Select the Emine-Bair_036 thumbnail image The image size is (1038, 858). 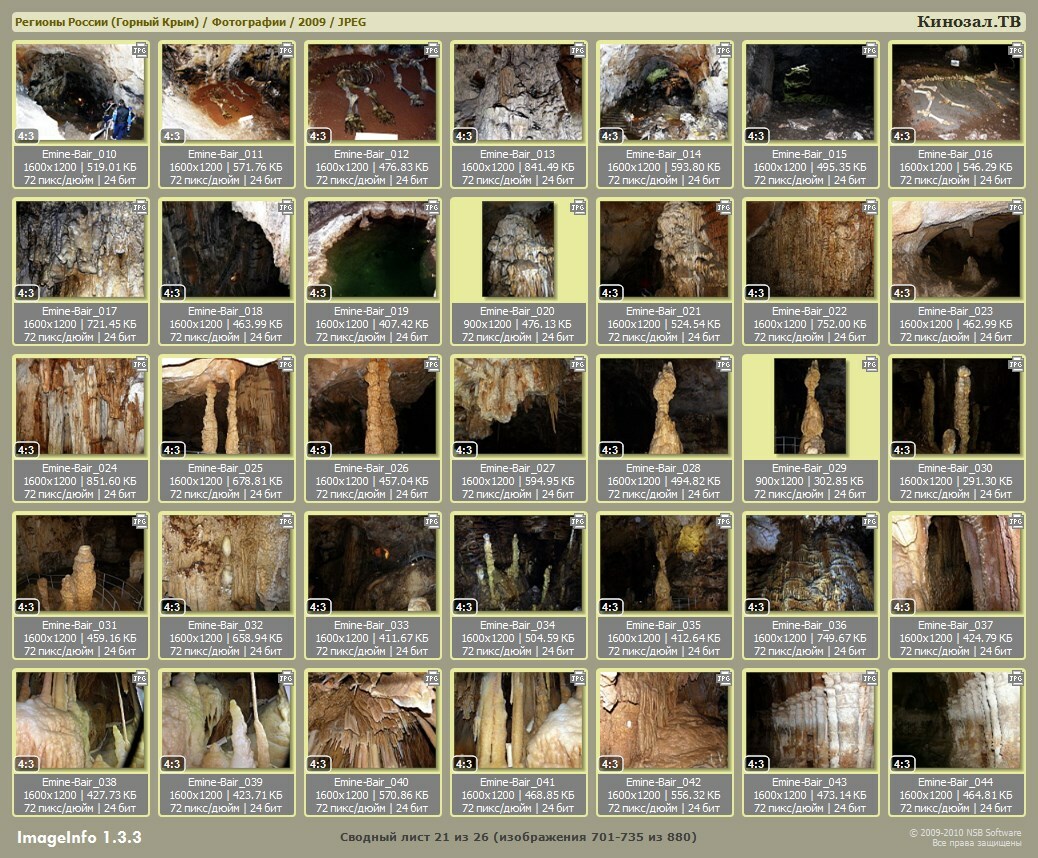pos(810,563)
